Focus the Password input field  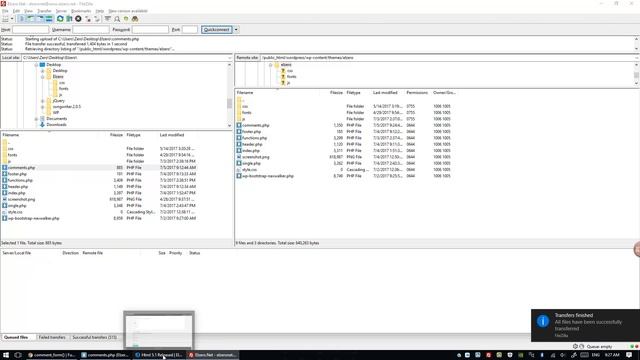coord(150,30)
